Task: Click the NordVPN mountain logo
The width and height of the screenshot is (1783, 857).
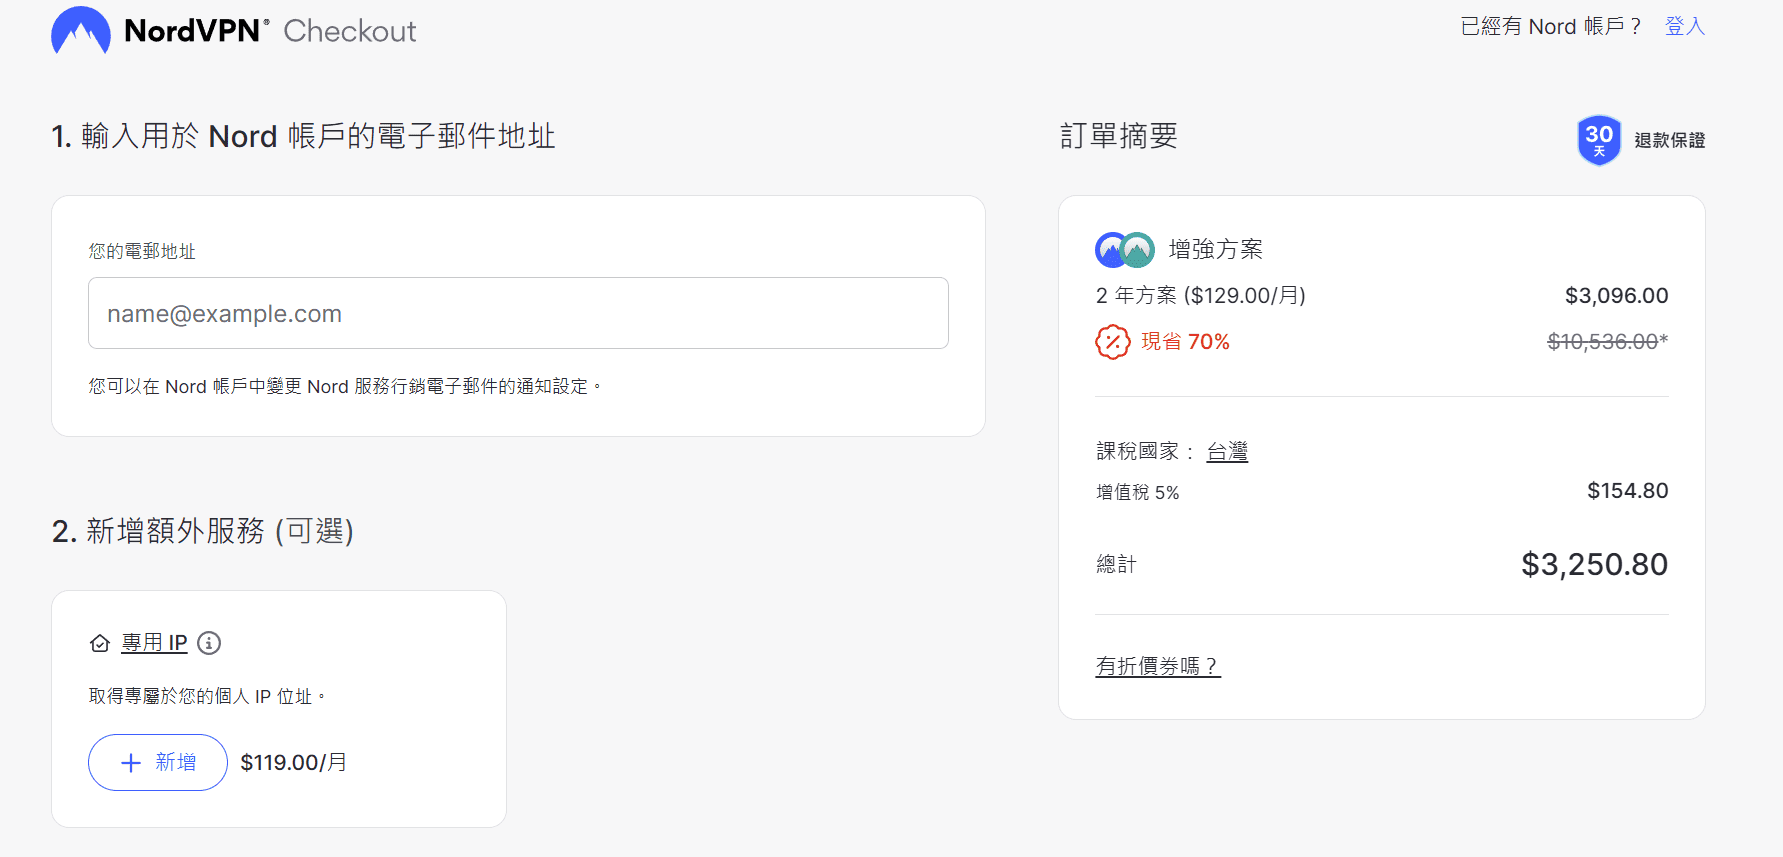Action: [81, 31]
